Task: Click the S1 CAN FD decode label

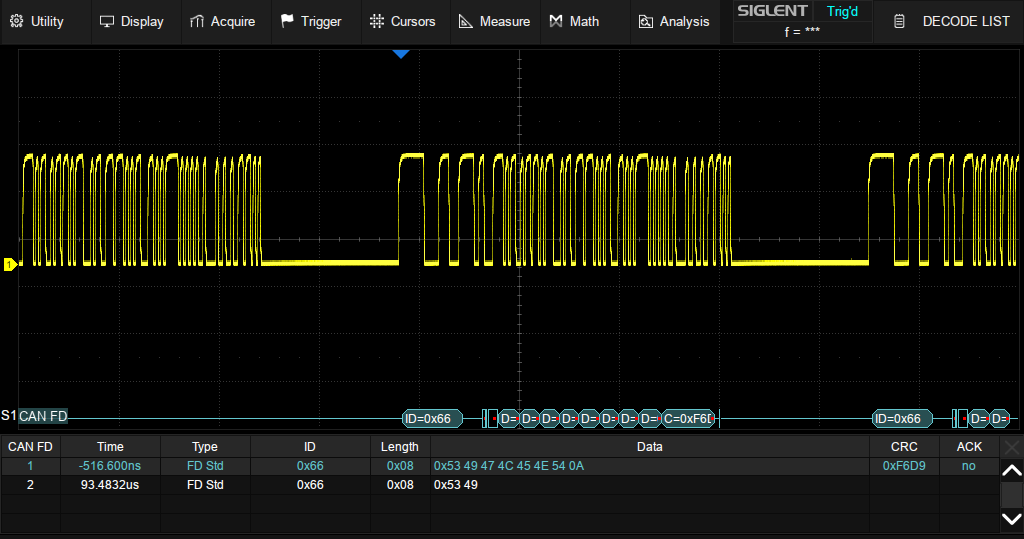Action: pyautogui.click(x=36, y=416)
